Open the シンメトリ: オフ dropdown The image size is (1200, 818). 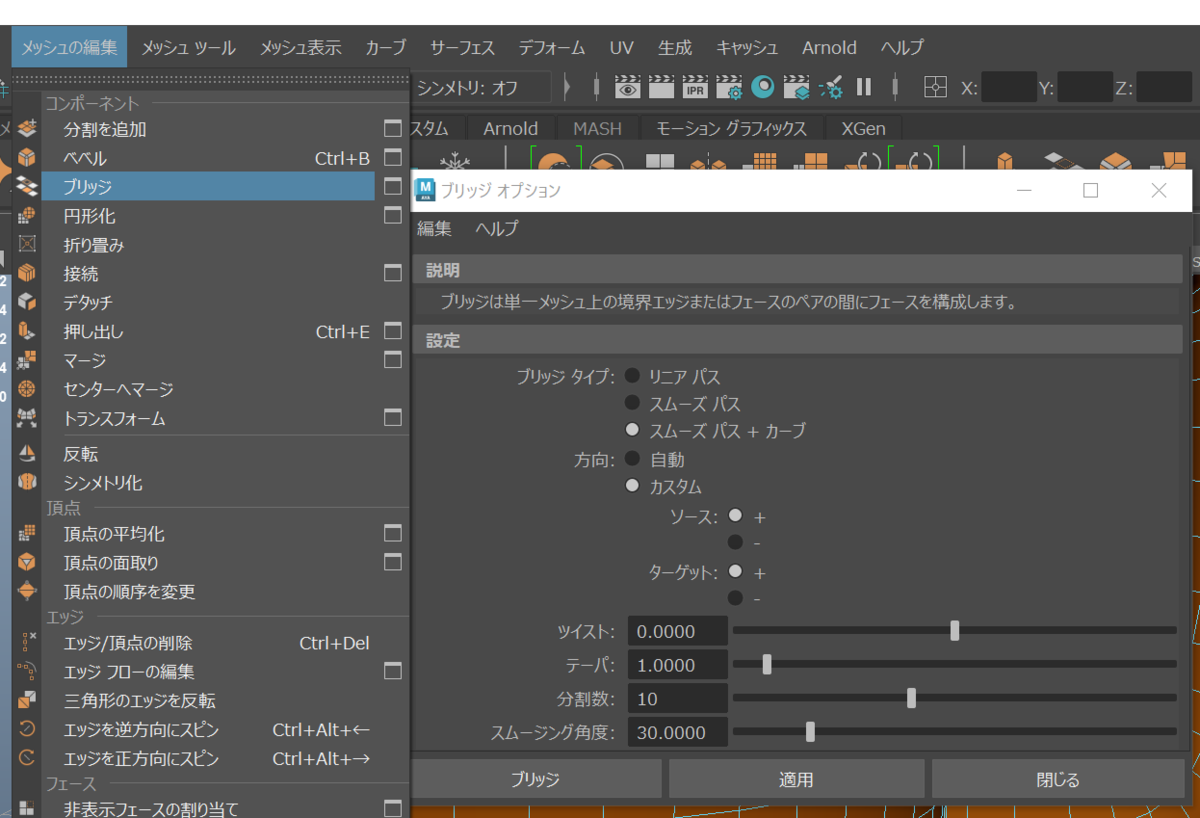[482, 87]
